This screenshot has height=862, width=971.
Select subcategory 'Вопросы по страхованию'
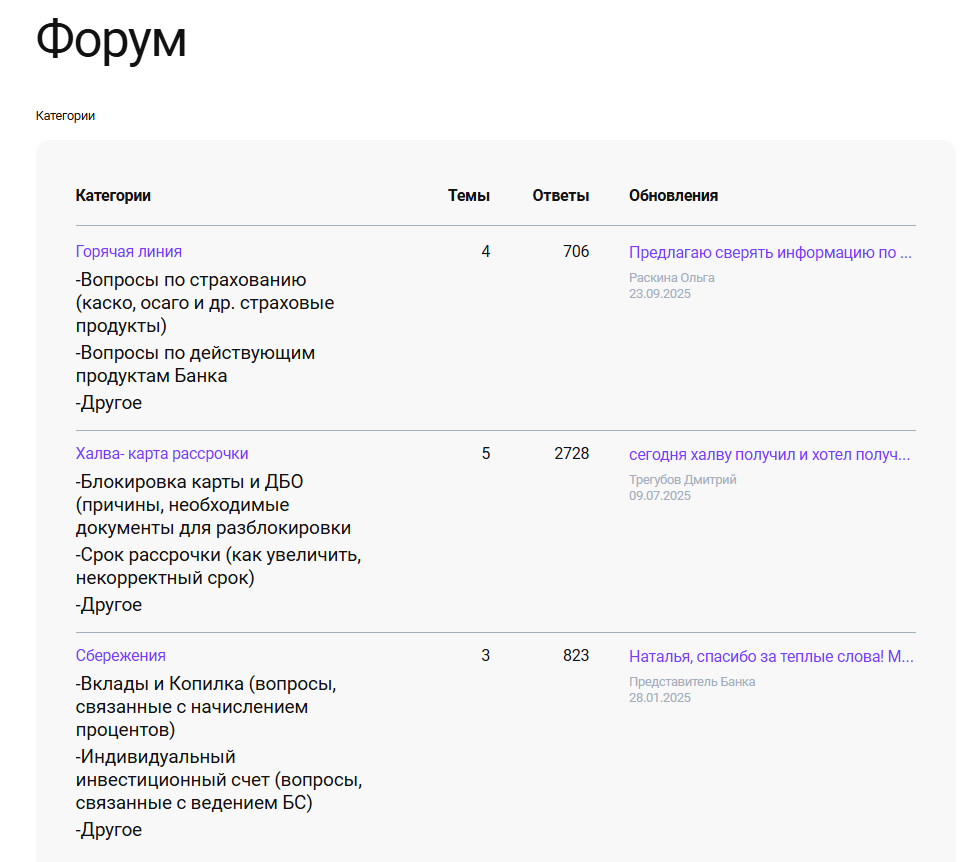pos(204,302)
